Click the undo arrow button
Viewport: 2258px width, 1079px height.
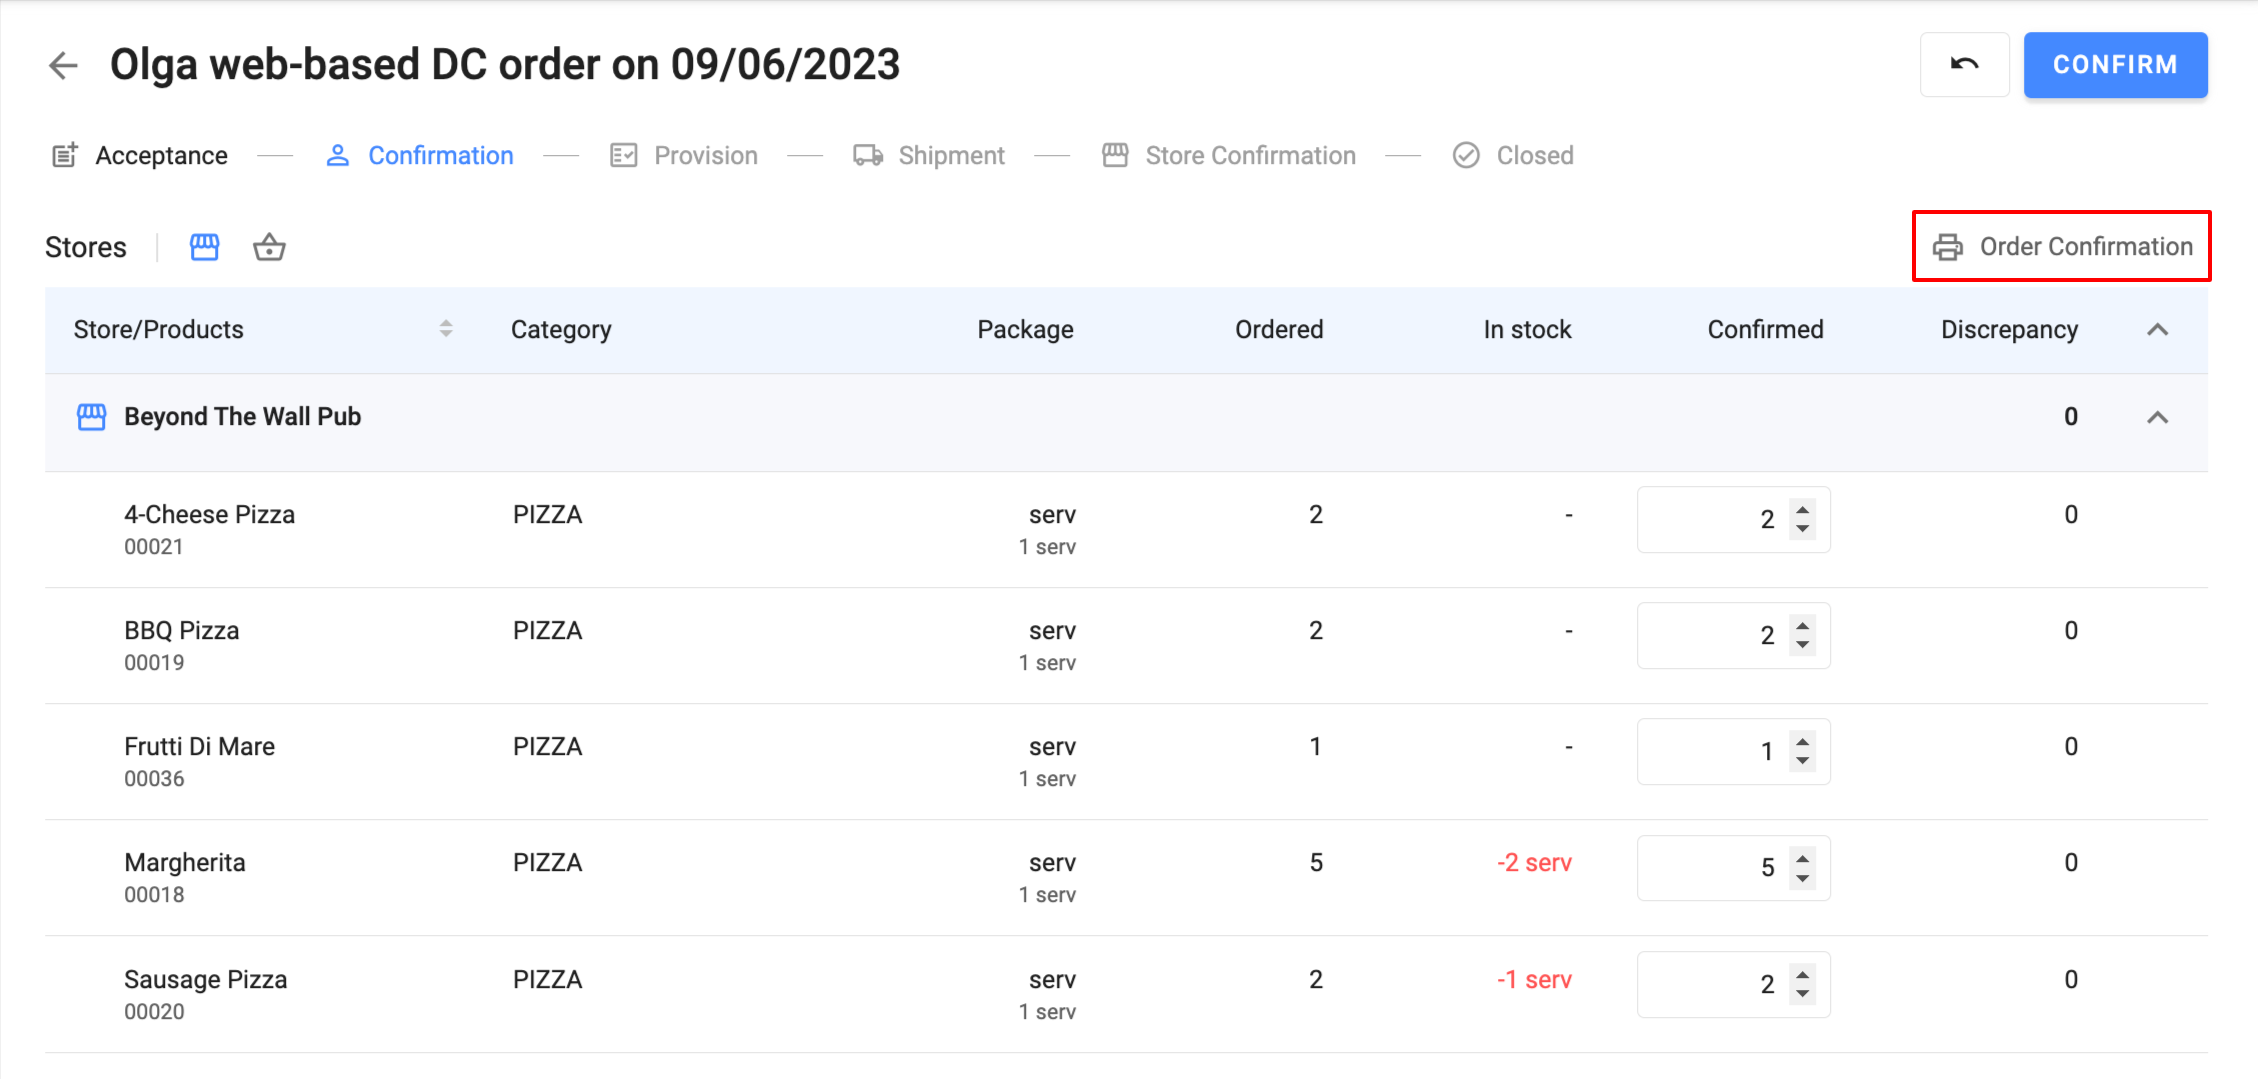tap(1964, 65)
